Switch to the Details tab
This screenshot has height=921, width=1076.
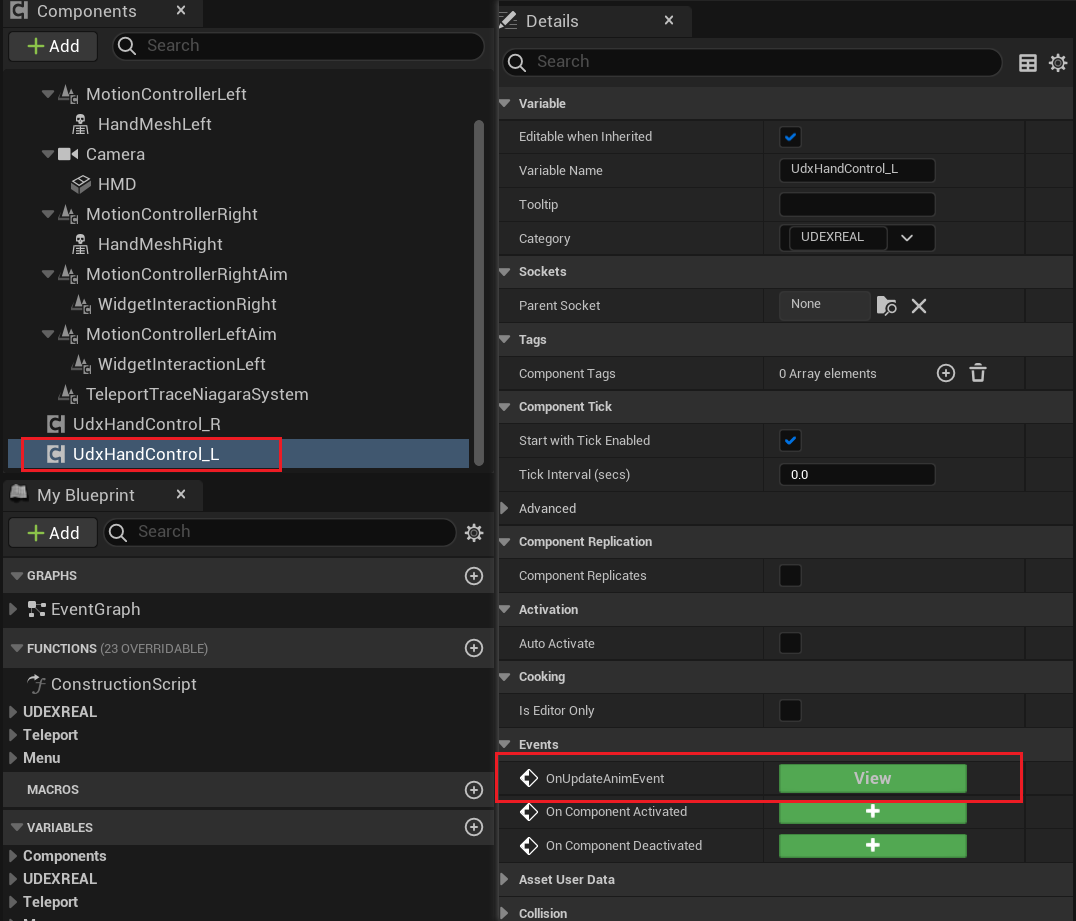[551, 21]
